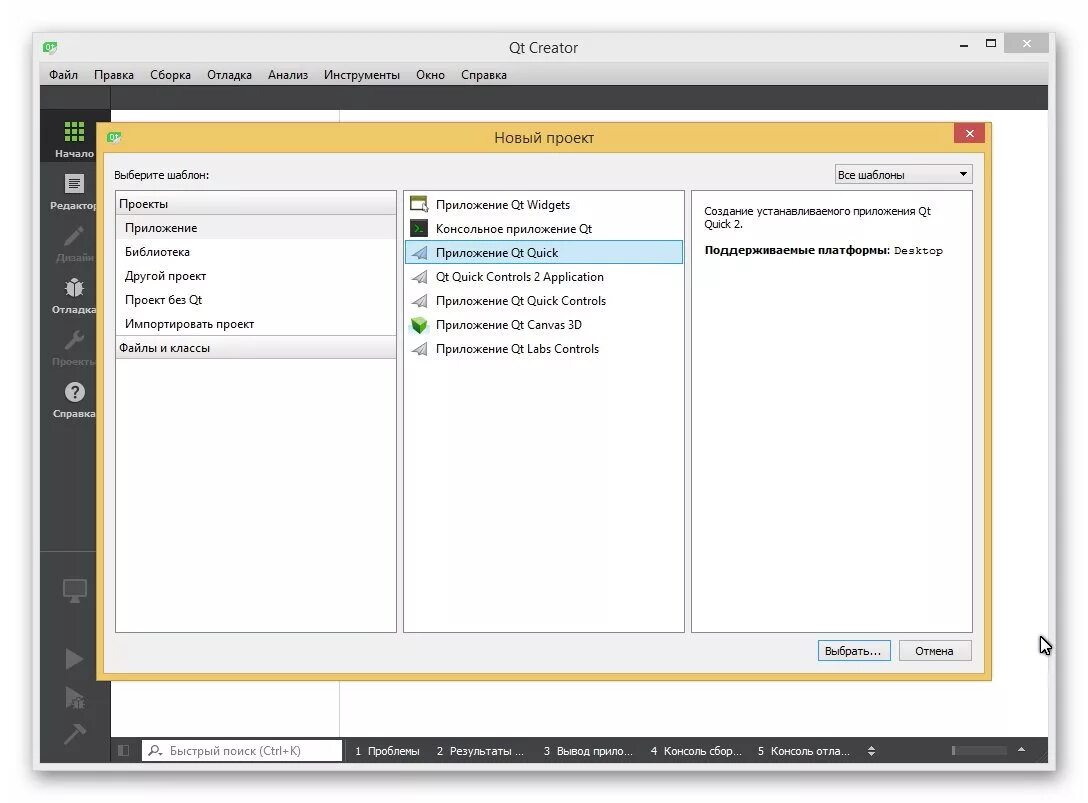Viewport: 1088px width, 803px height.
Task: Open the 3 Вывод прило... pane
Action: click(x=588, y=751)
